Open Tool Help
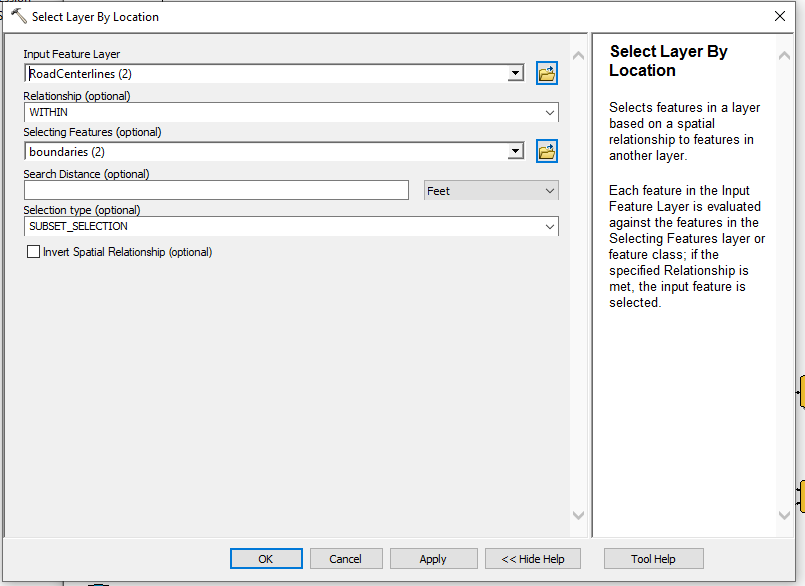Screen dimensions: 805x586 pos(654,559)
